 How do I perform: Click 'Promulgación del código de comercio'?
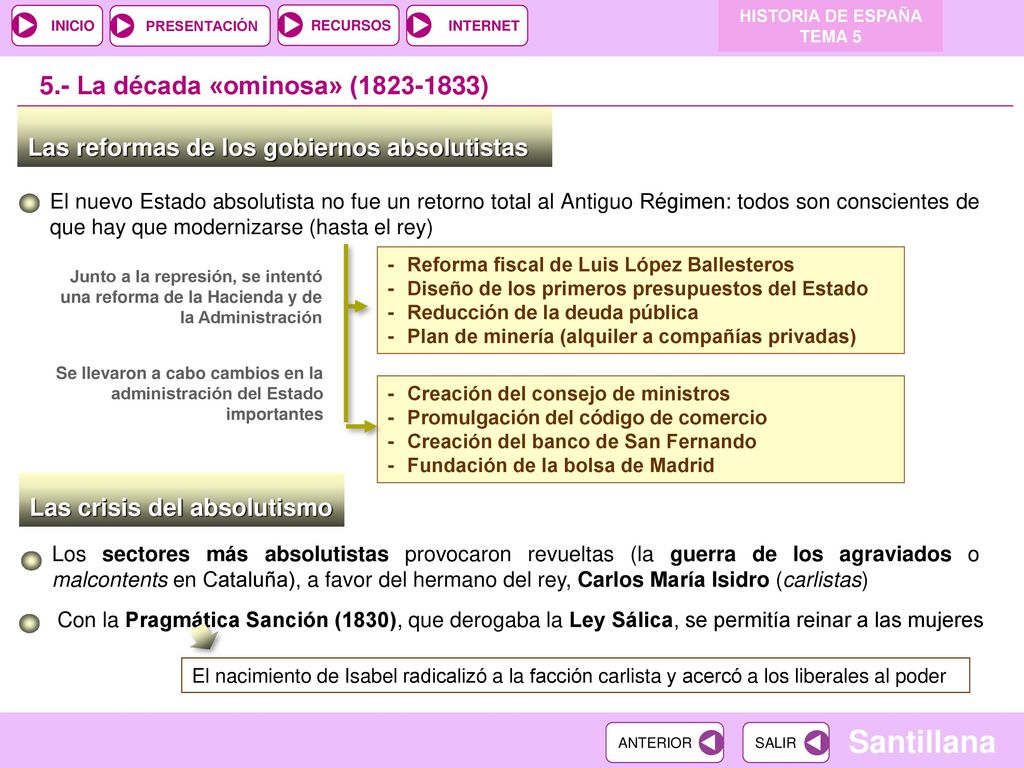tap(587, 417)
